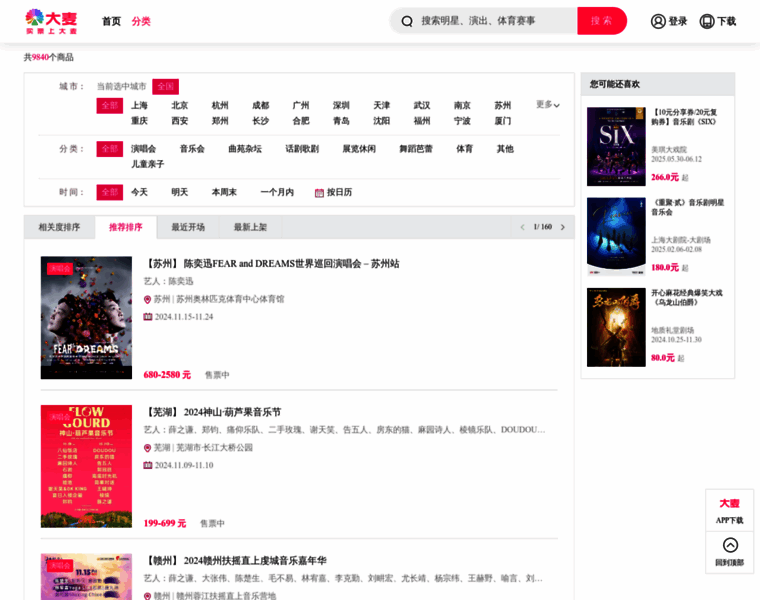Viewport: 760px width, 600px height.
Task: Open 乌龙山伯爵 recommendation poster
Action: (x=616, y=327)
